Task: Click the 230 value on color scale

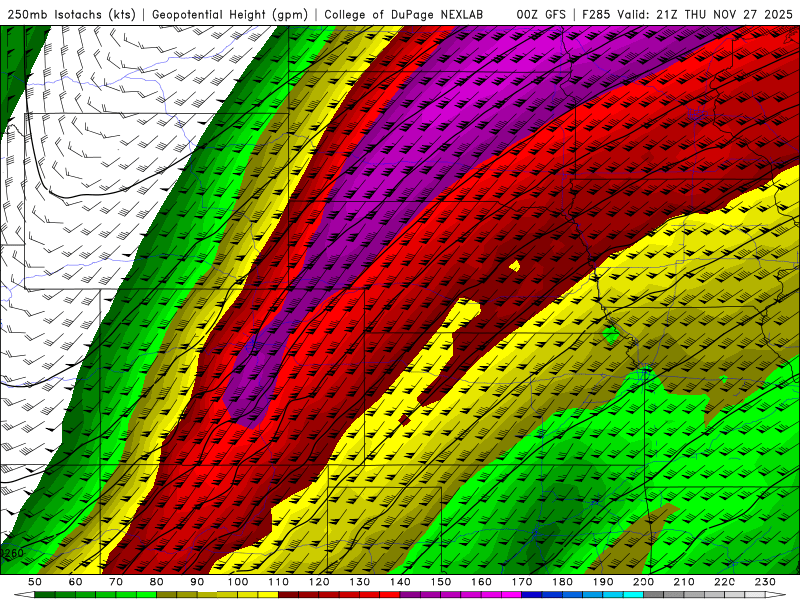Action: [765, 582]
